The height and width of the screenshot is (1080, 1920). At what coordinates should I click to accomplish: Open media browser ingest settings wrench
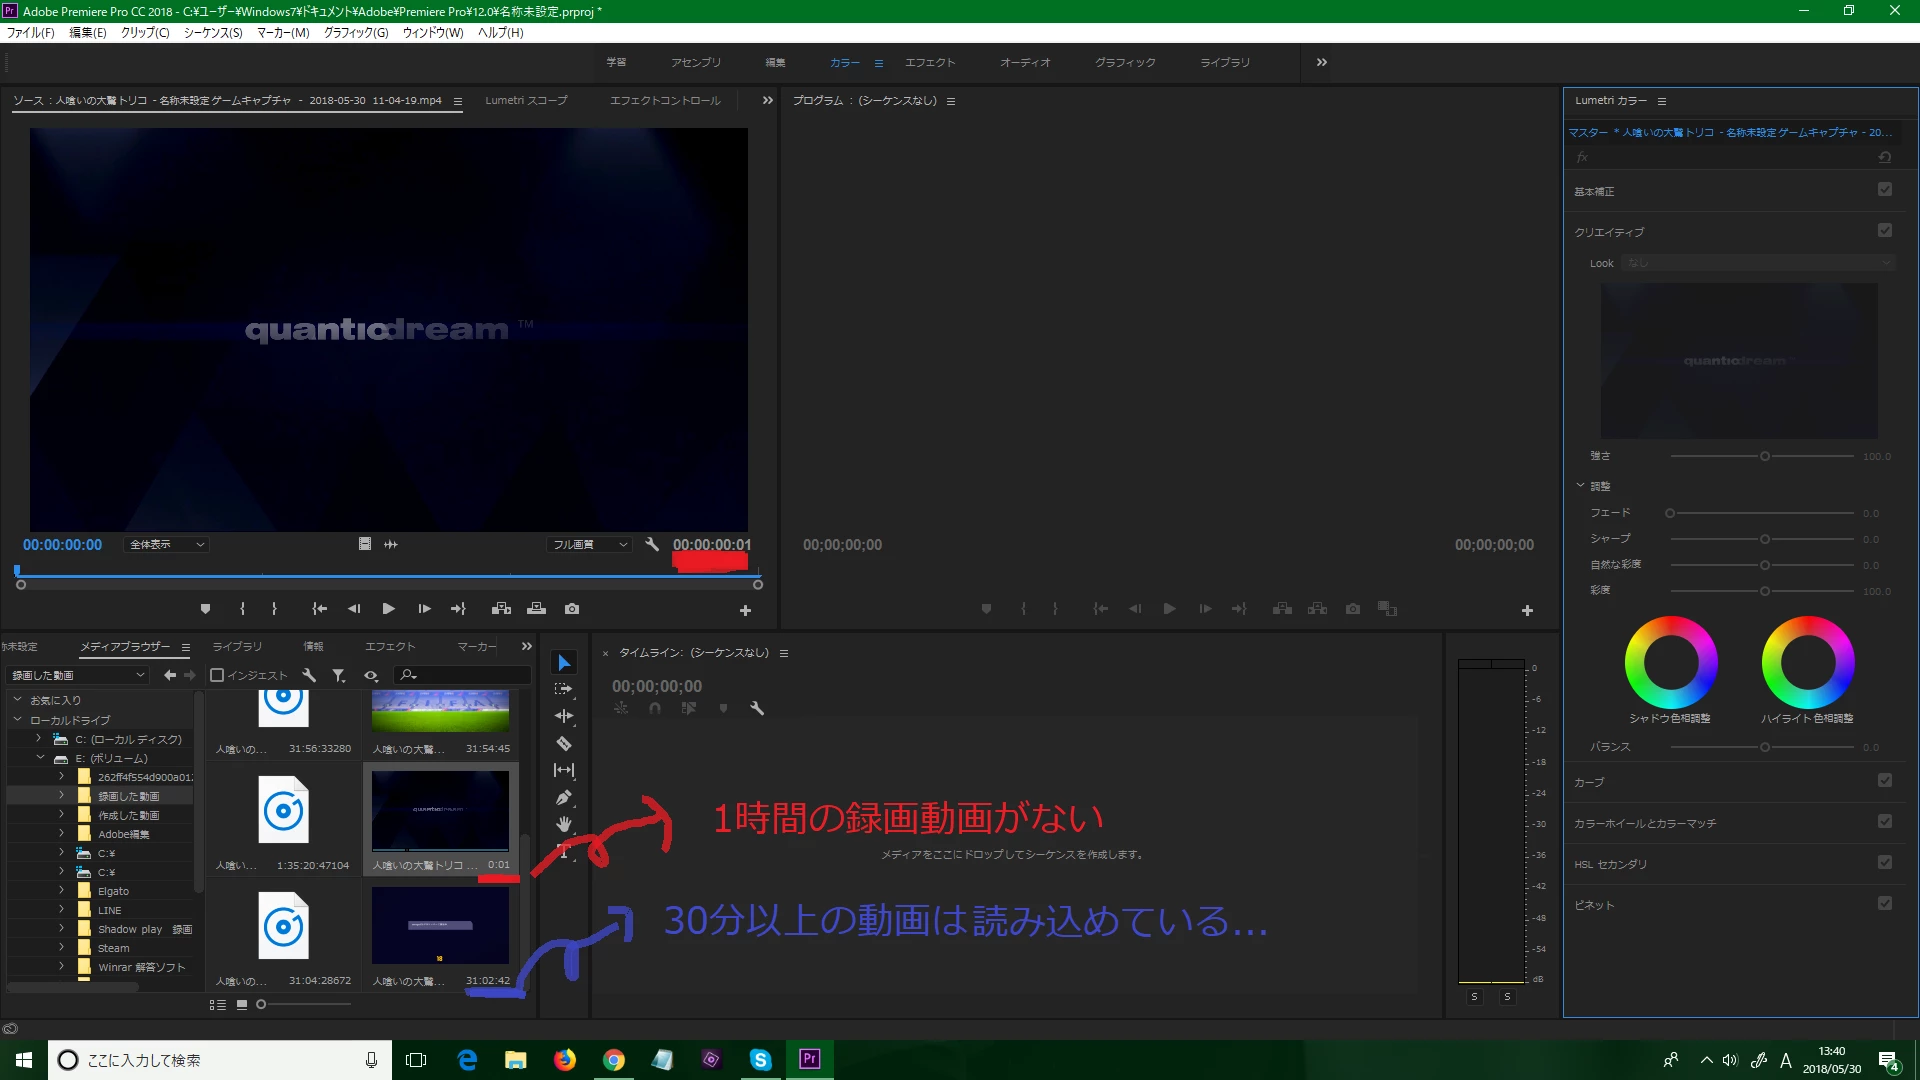pos(309,675)
